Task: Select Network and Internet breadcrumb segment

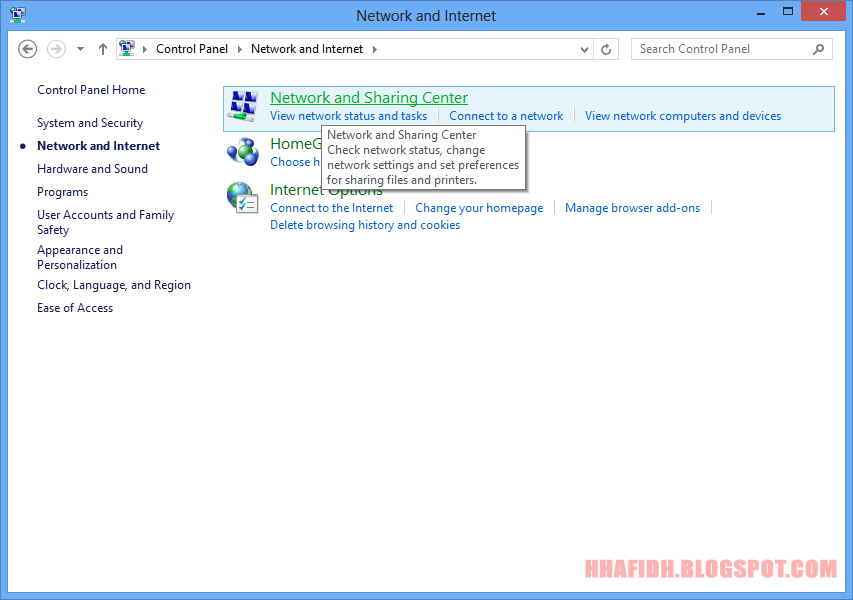Action: [307, 48]
